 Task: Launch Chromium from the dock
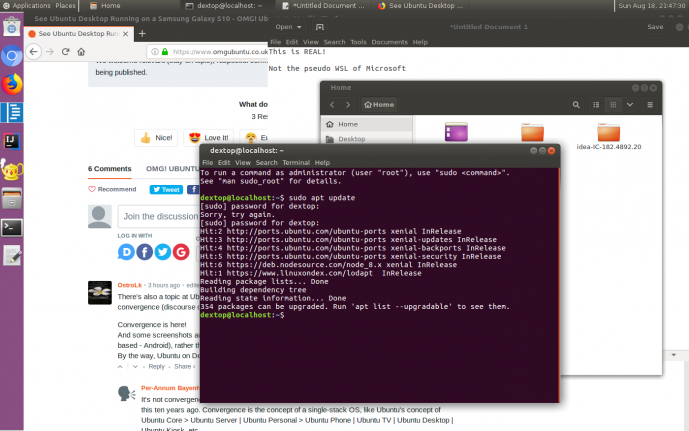click(x=12, y=56)
